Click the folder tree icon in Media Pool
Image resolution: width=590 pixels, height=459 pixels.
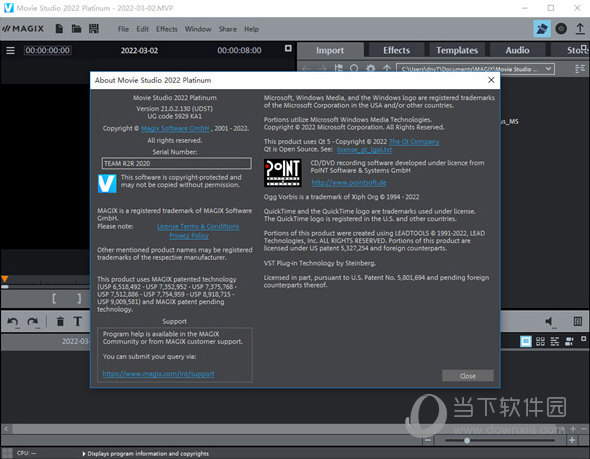(x=339, y=68)
